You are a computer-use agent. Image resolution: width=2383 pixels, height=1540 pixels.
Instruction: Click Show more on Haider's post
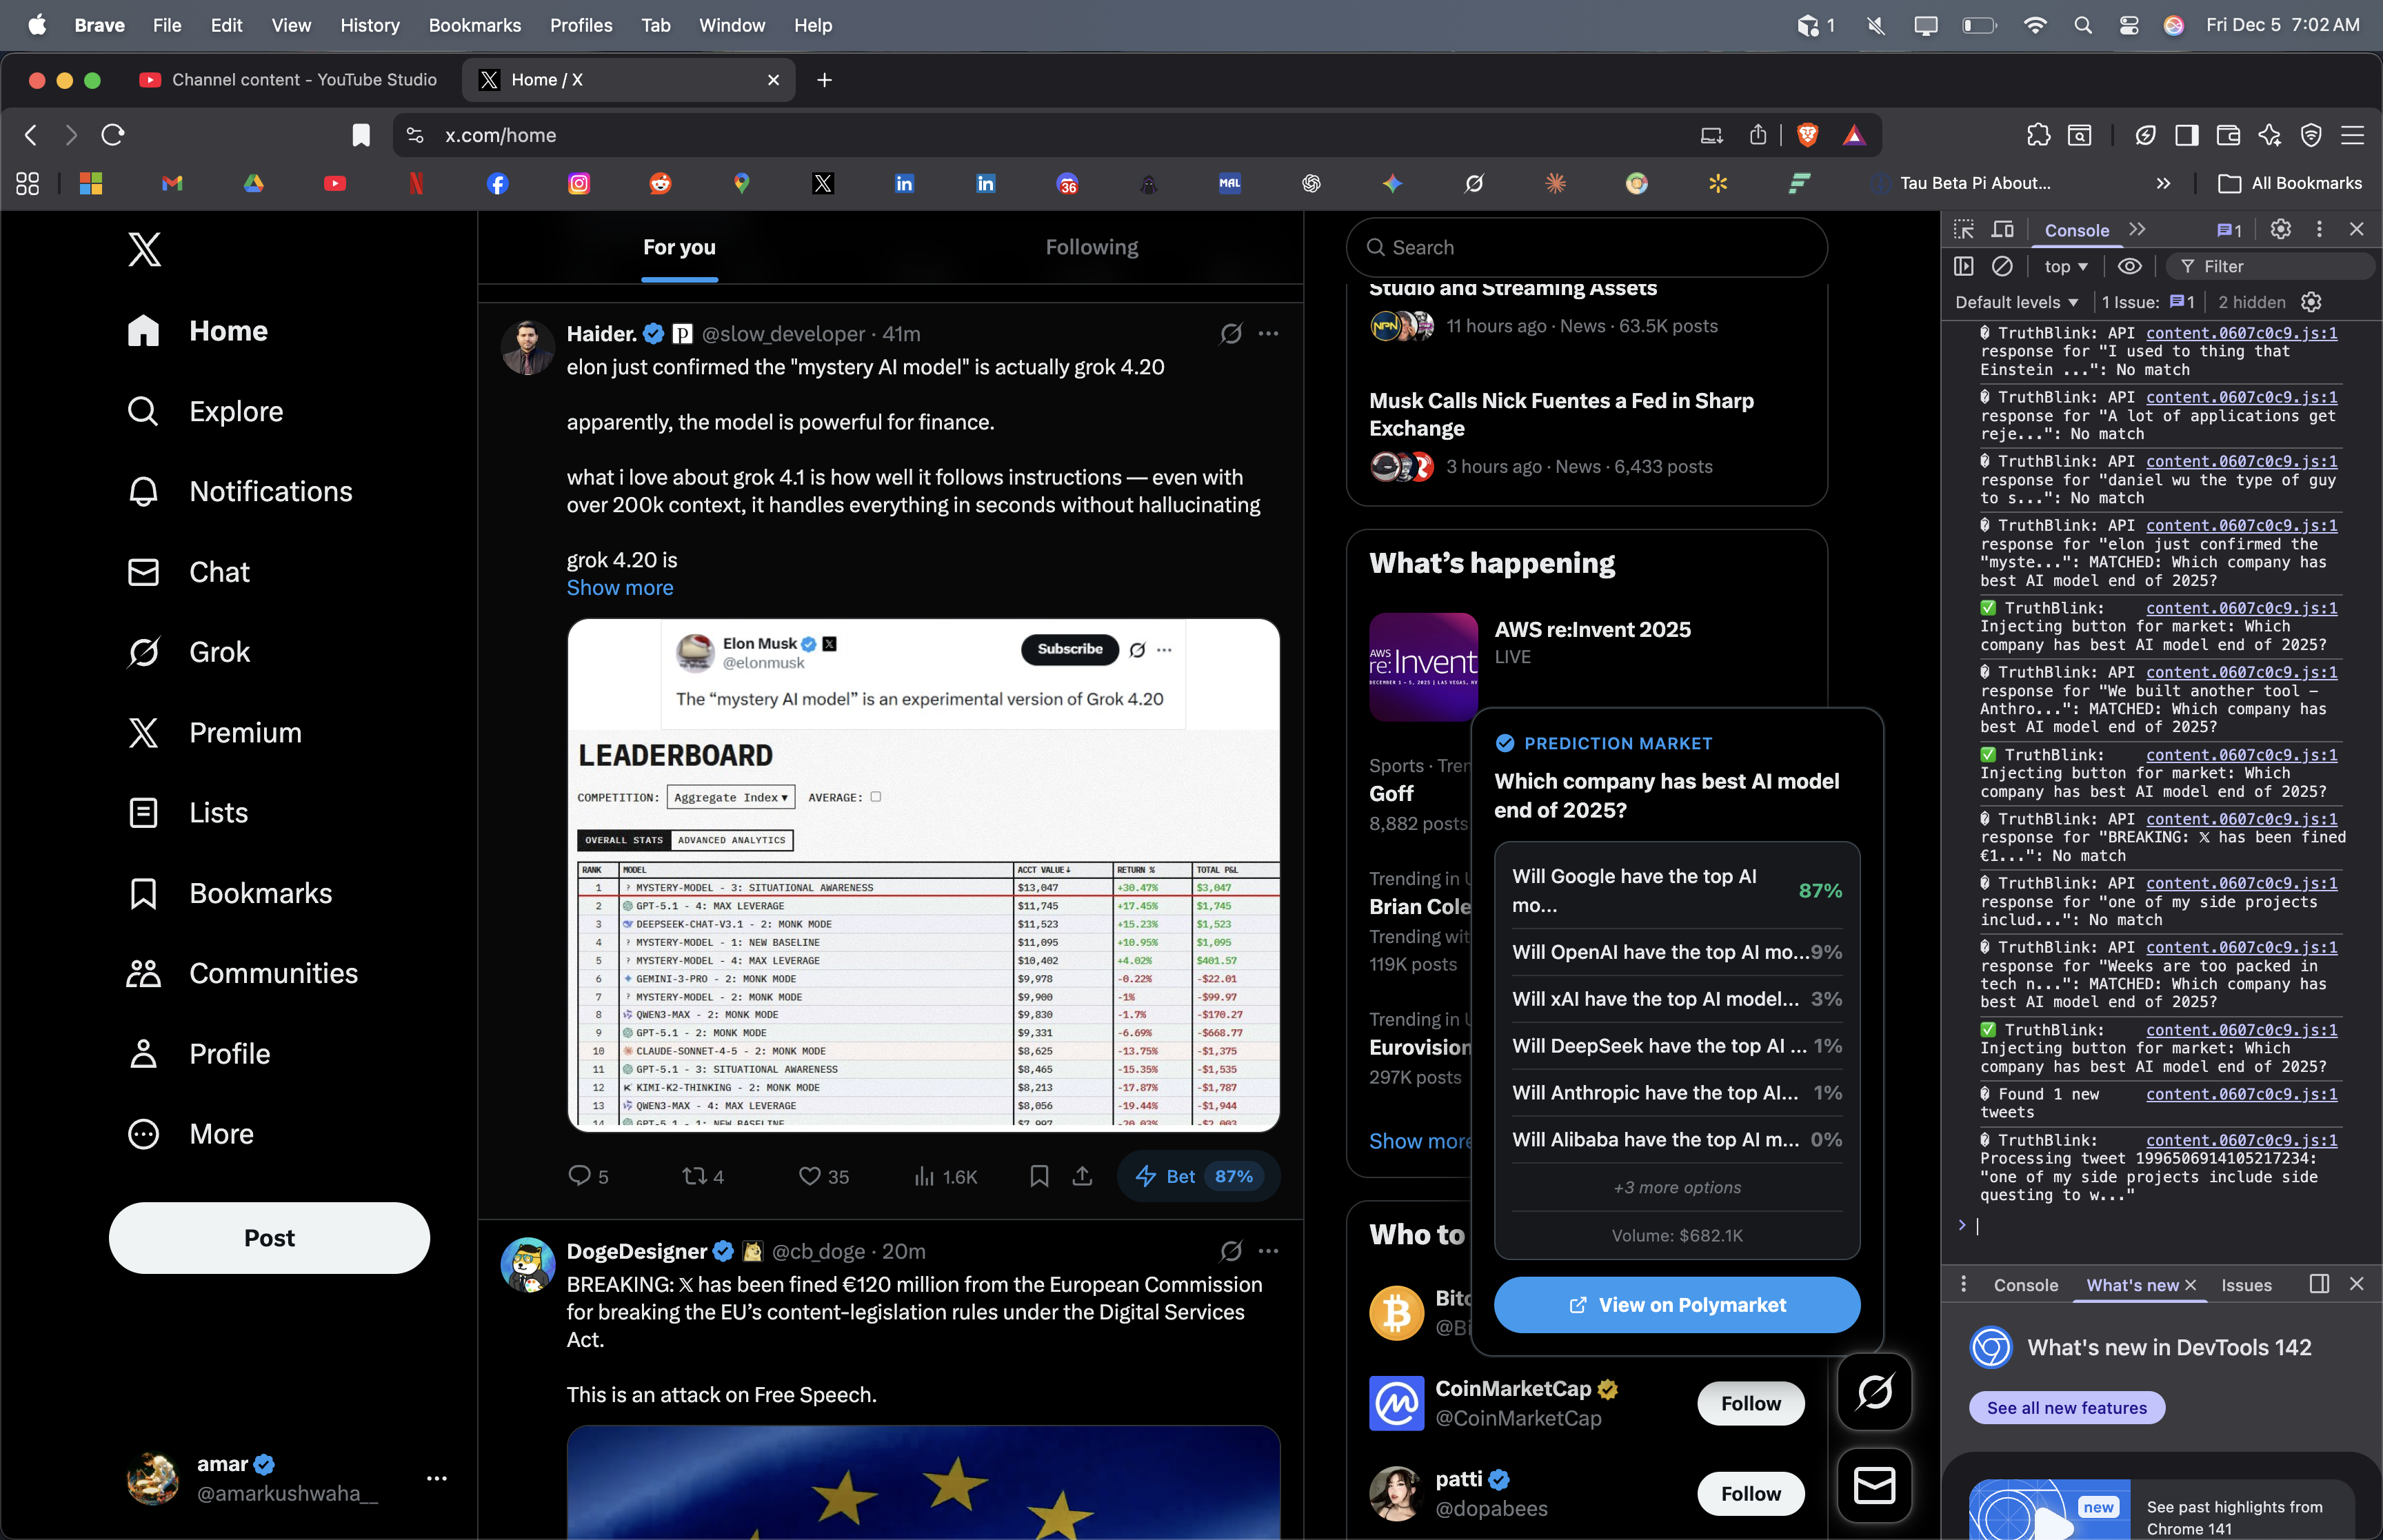coord(619,588)
